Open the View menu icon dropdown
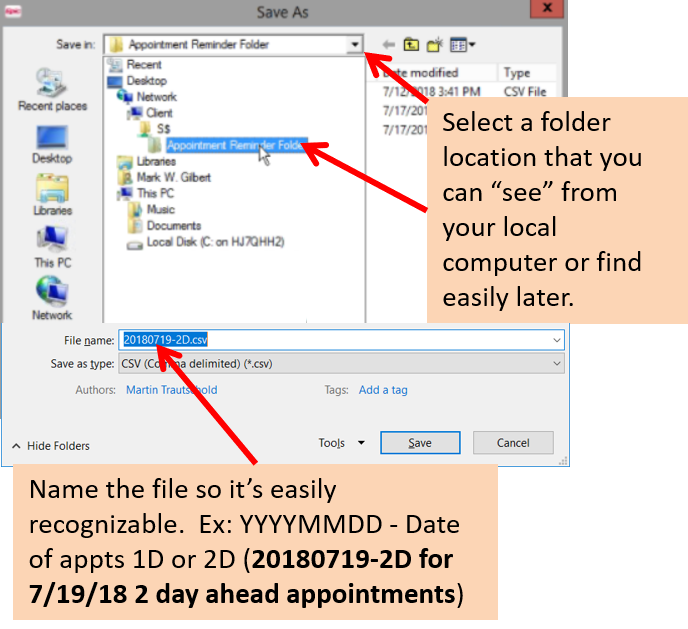The width and height of the screenshot is (688, 629). pos(462,45)
